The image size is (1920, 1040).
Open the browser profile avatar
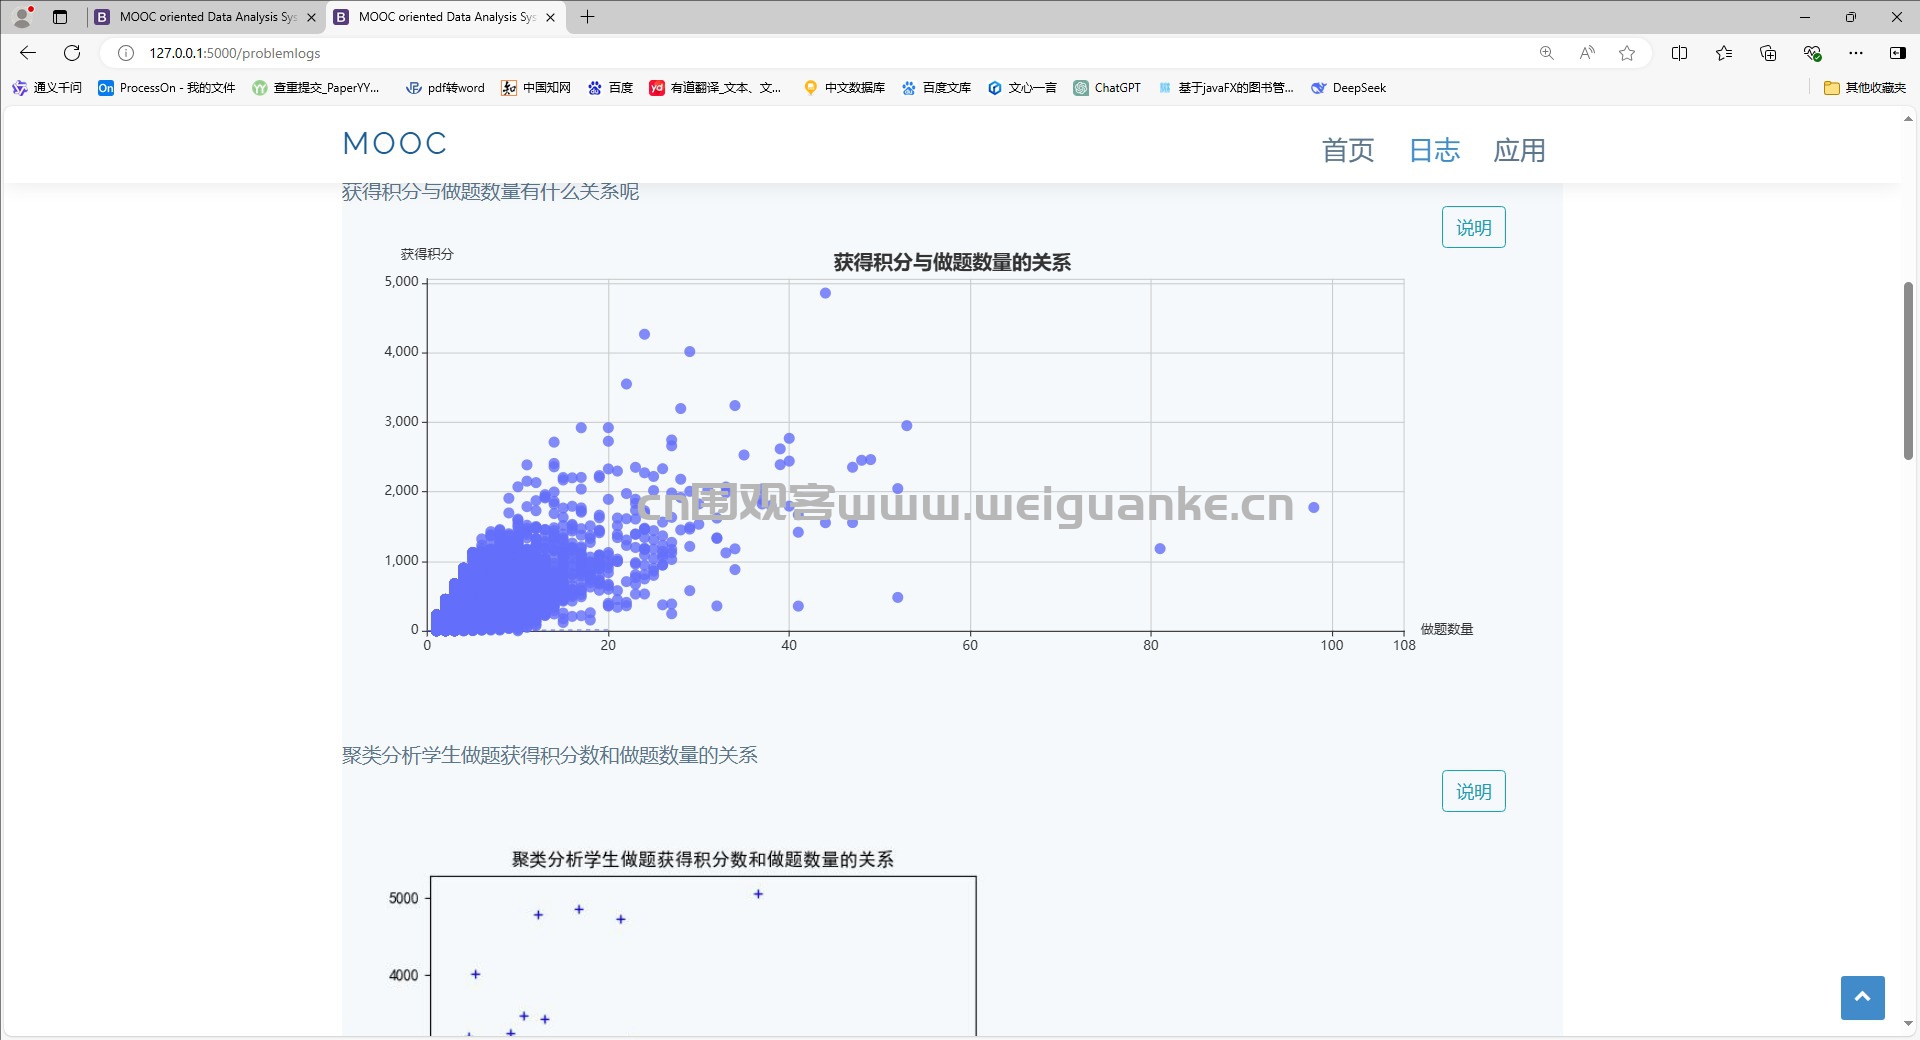point(22,16)
